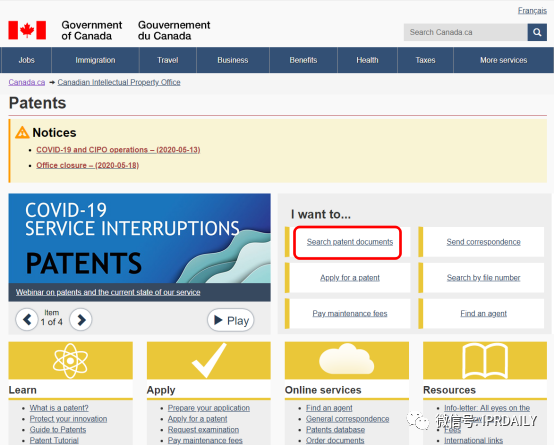Open the More services menu
Viewport: 554px width, 446px height.
(503, 60)
